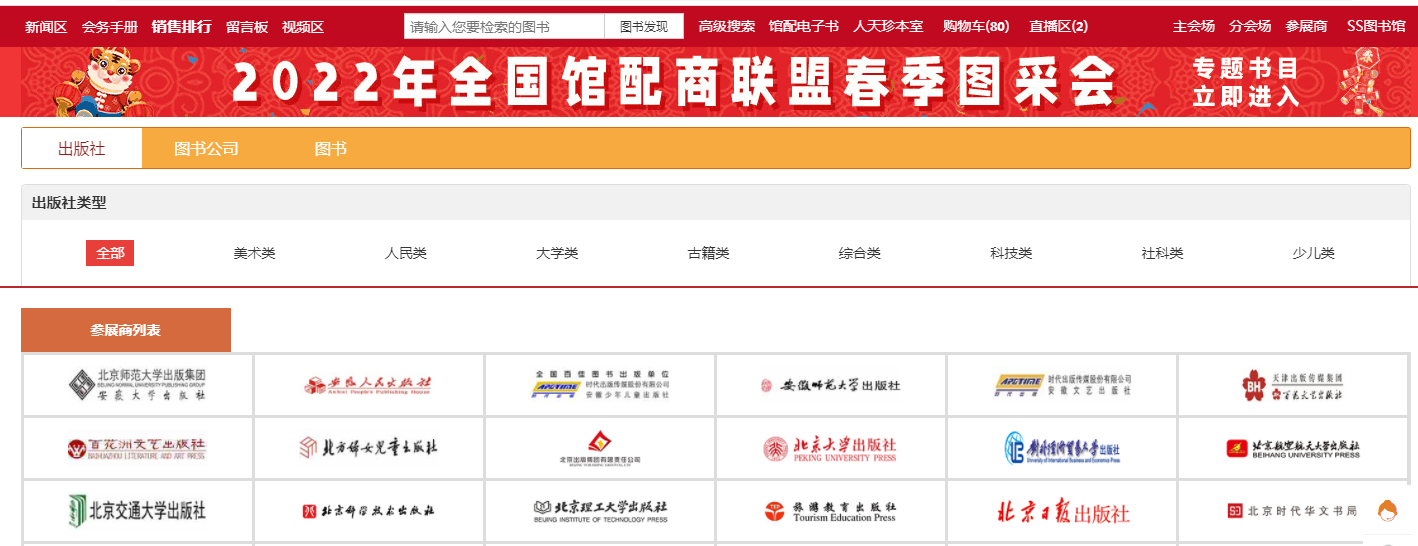Select 北京日报出版社 publisher logo

pos(1062,512)
